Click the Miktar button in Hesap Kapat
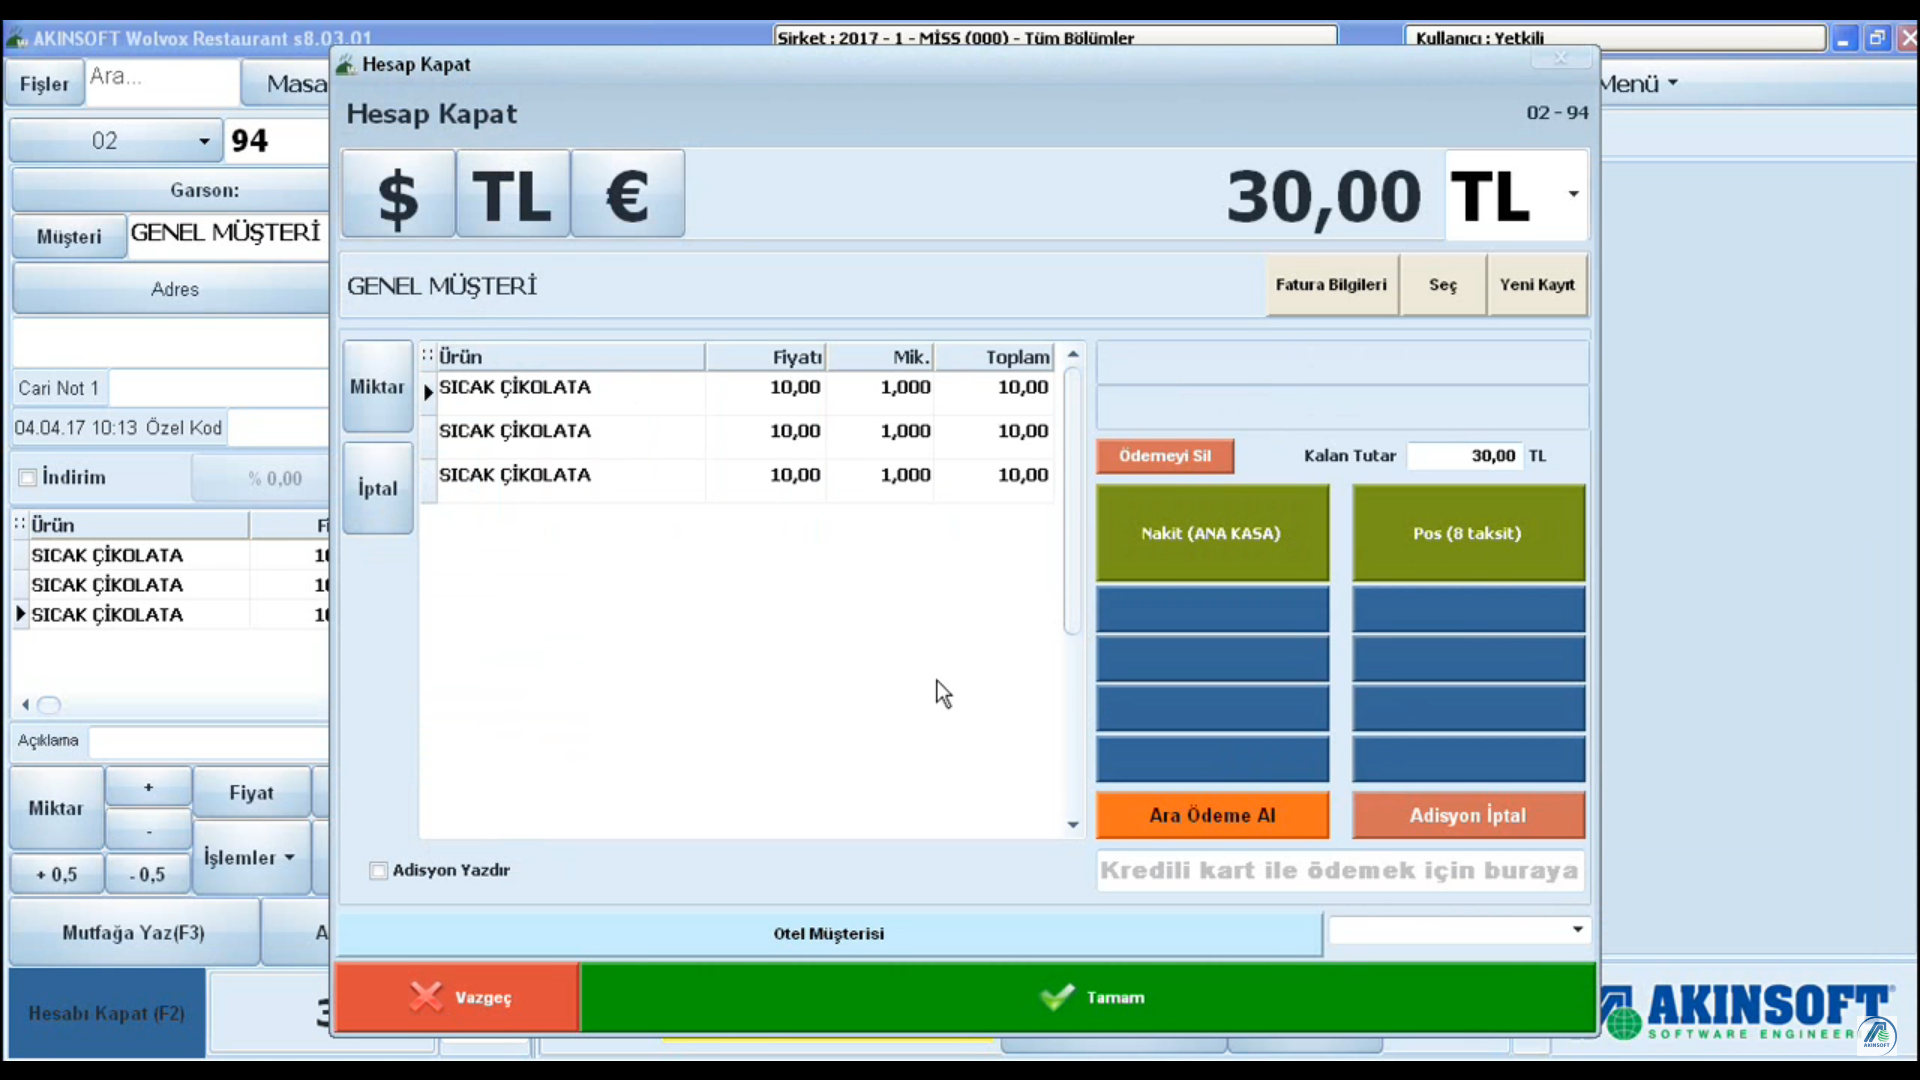 pos(378,387)
